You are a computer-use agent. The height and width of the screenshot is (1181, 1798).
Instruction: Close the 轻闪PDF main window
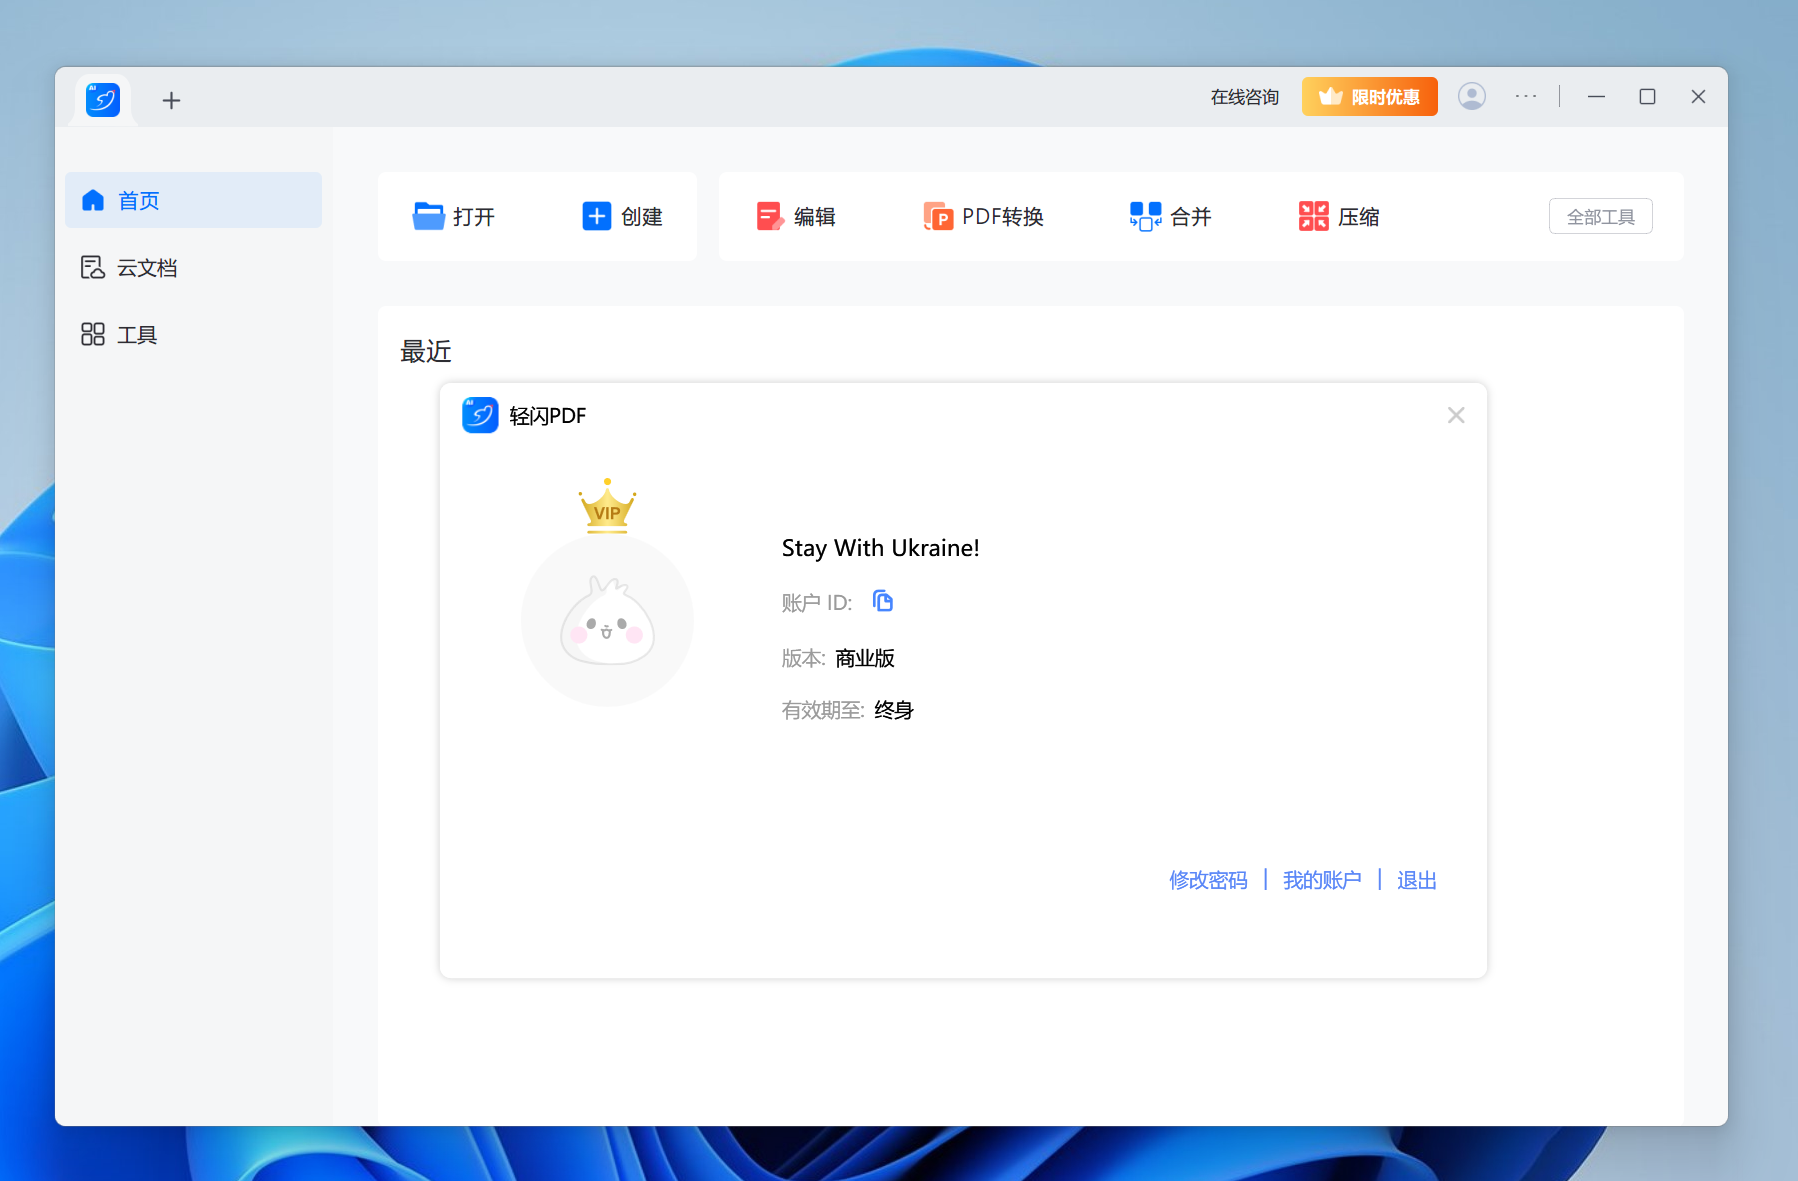(x=1698, y=96)
